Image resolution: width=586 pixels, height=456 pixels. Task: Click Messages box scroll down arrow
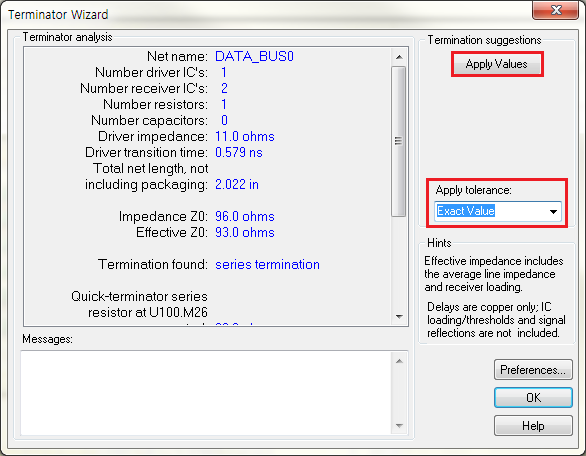pos(399,426)
